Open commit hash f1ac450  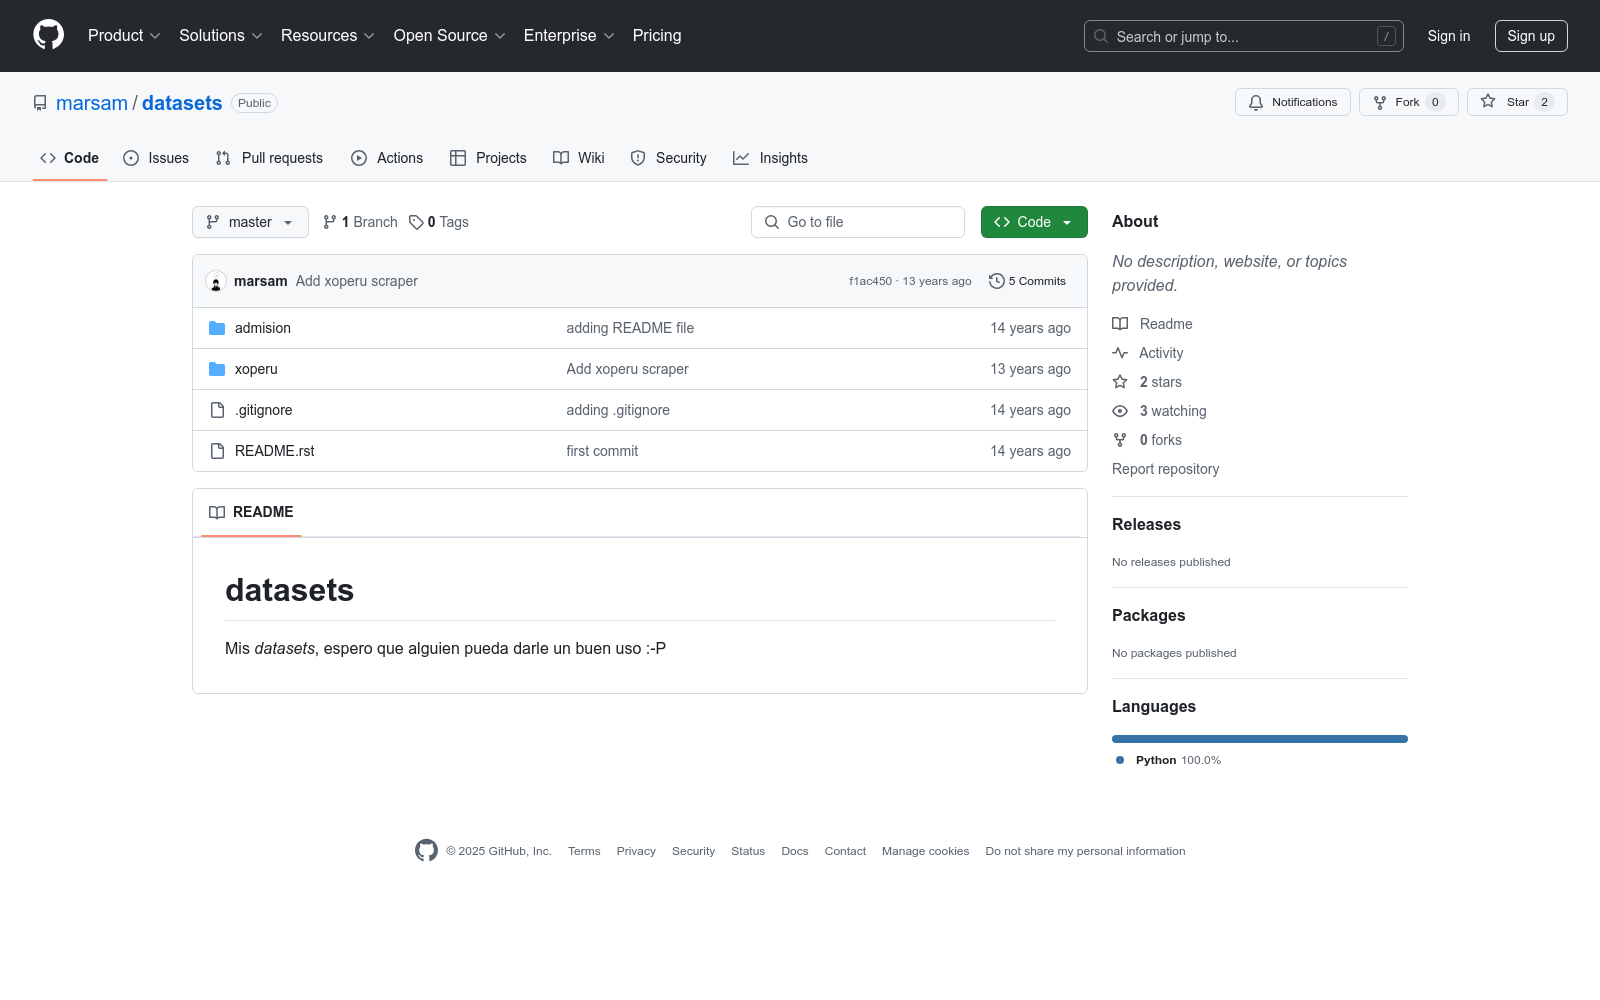(870, 281)
